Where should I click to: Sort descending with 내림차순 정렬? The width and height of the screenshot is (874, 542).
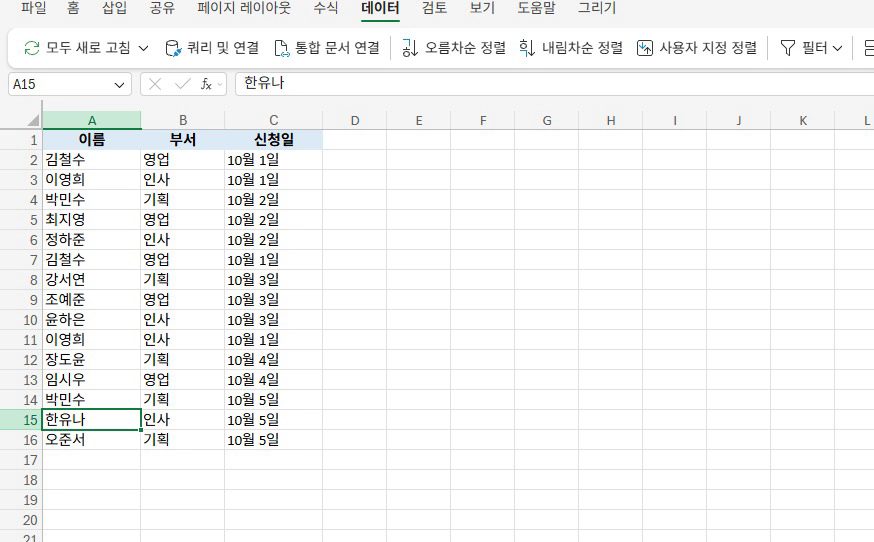tap(571, 48)
